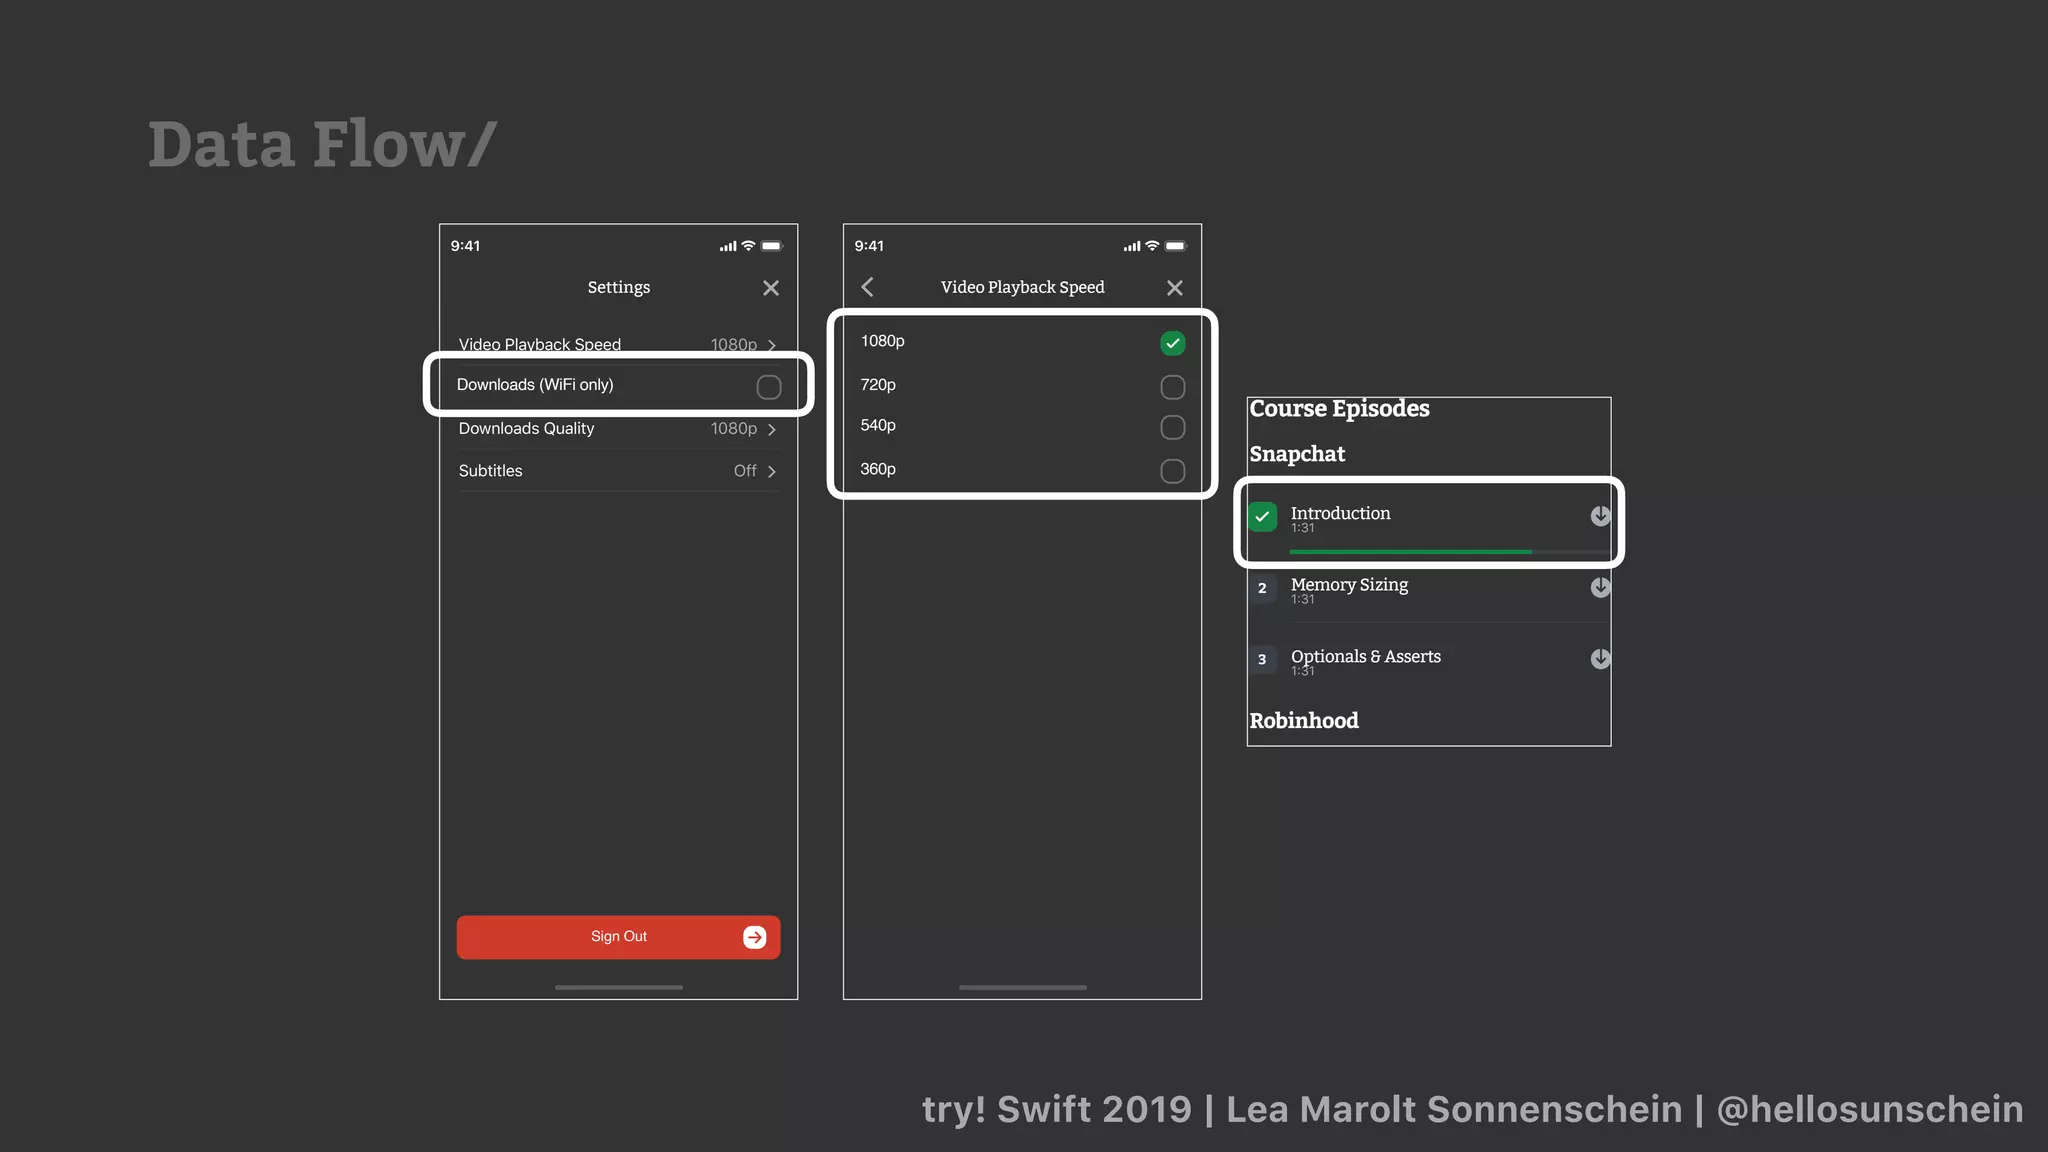Click the Snapchat section heading
The width and height of the screenshot is (2048, 1152).
pos(1297,454)
